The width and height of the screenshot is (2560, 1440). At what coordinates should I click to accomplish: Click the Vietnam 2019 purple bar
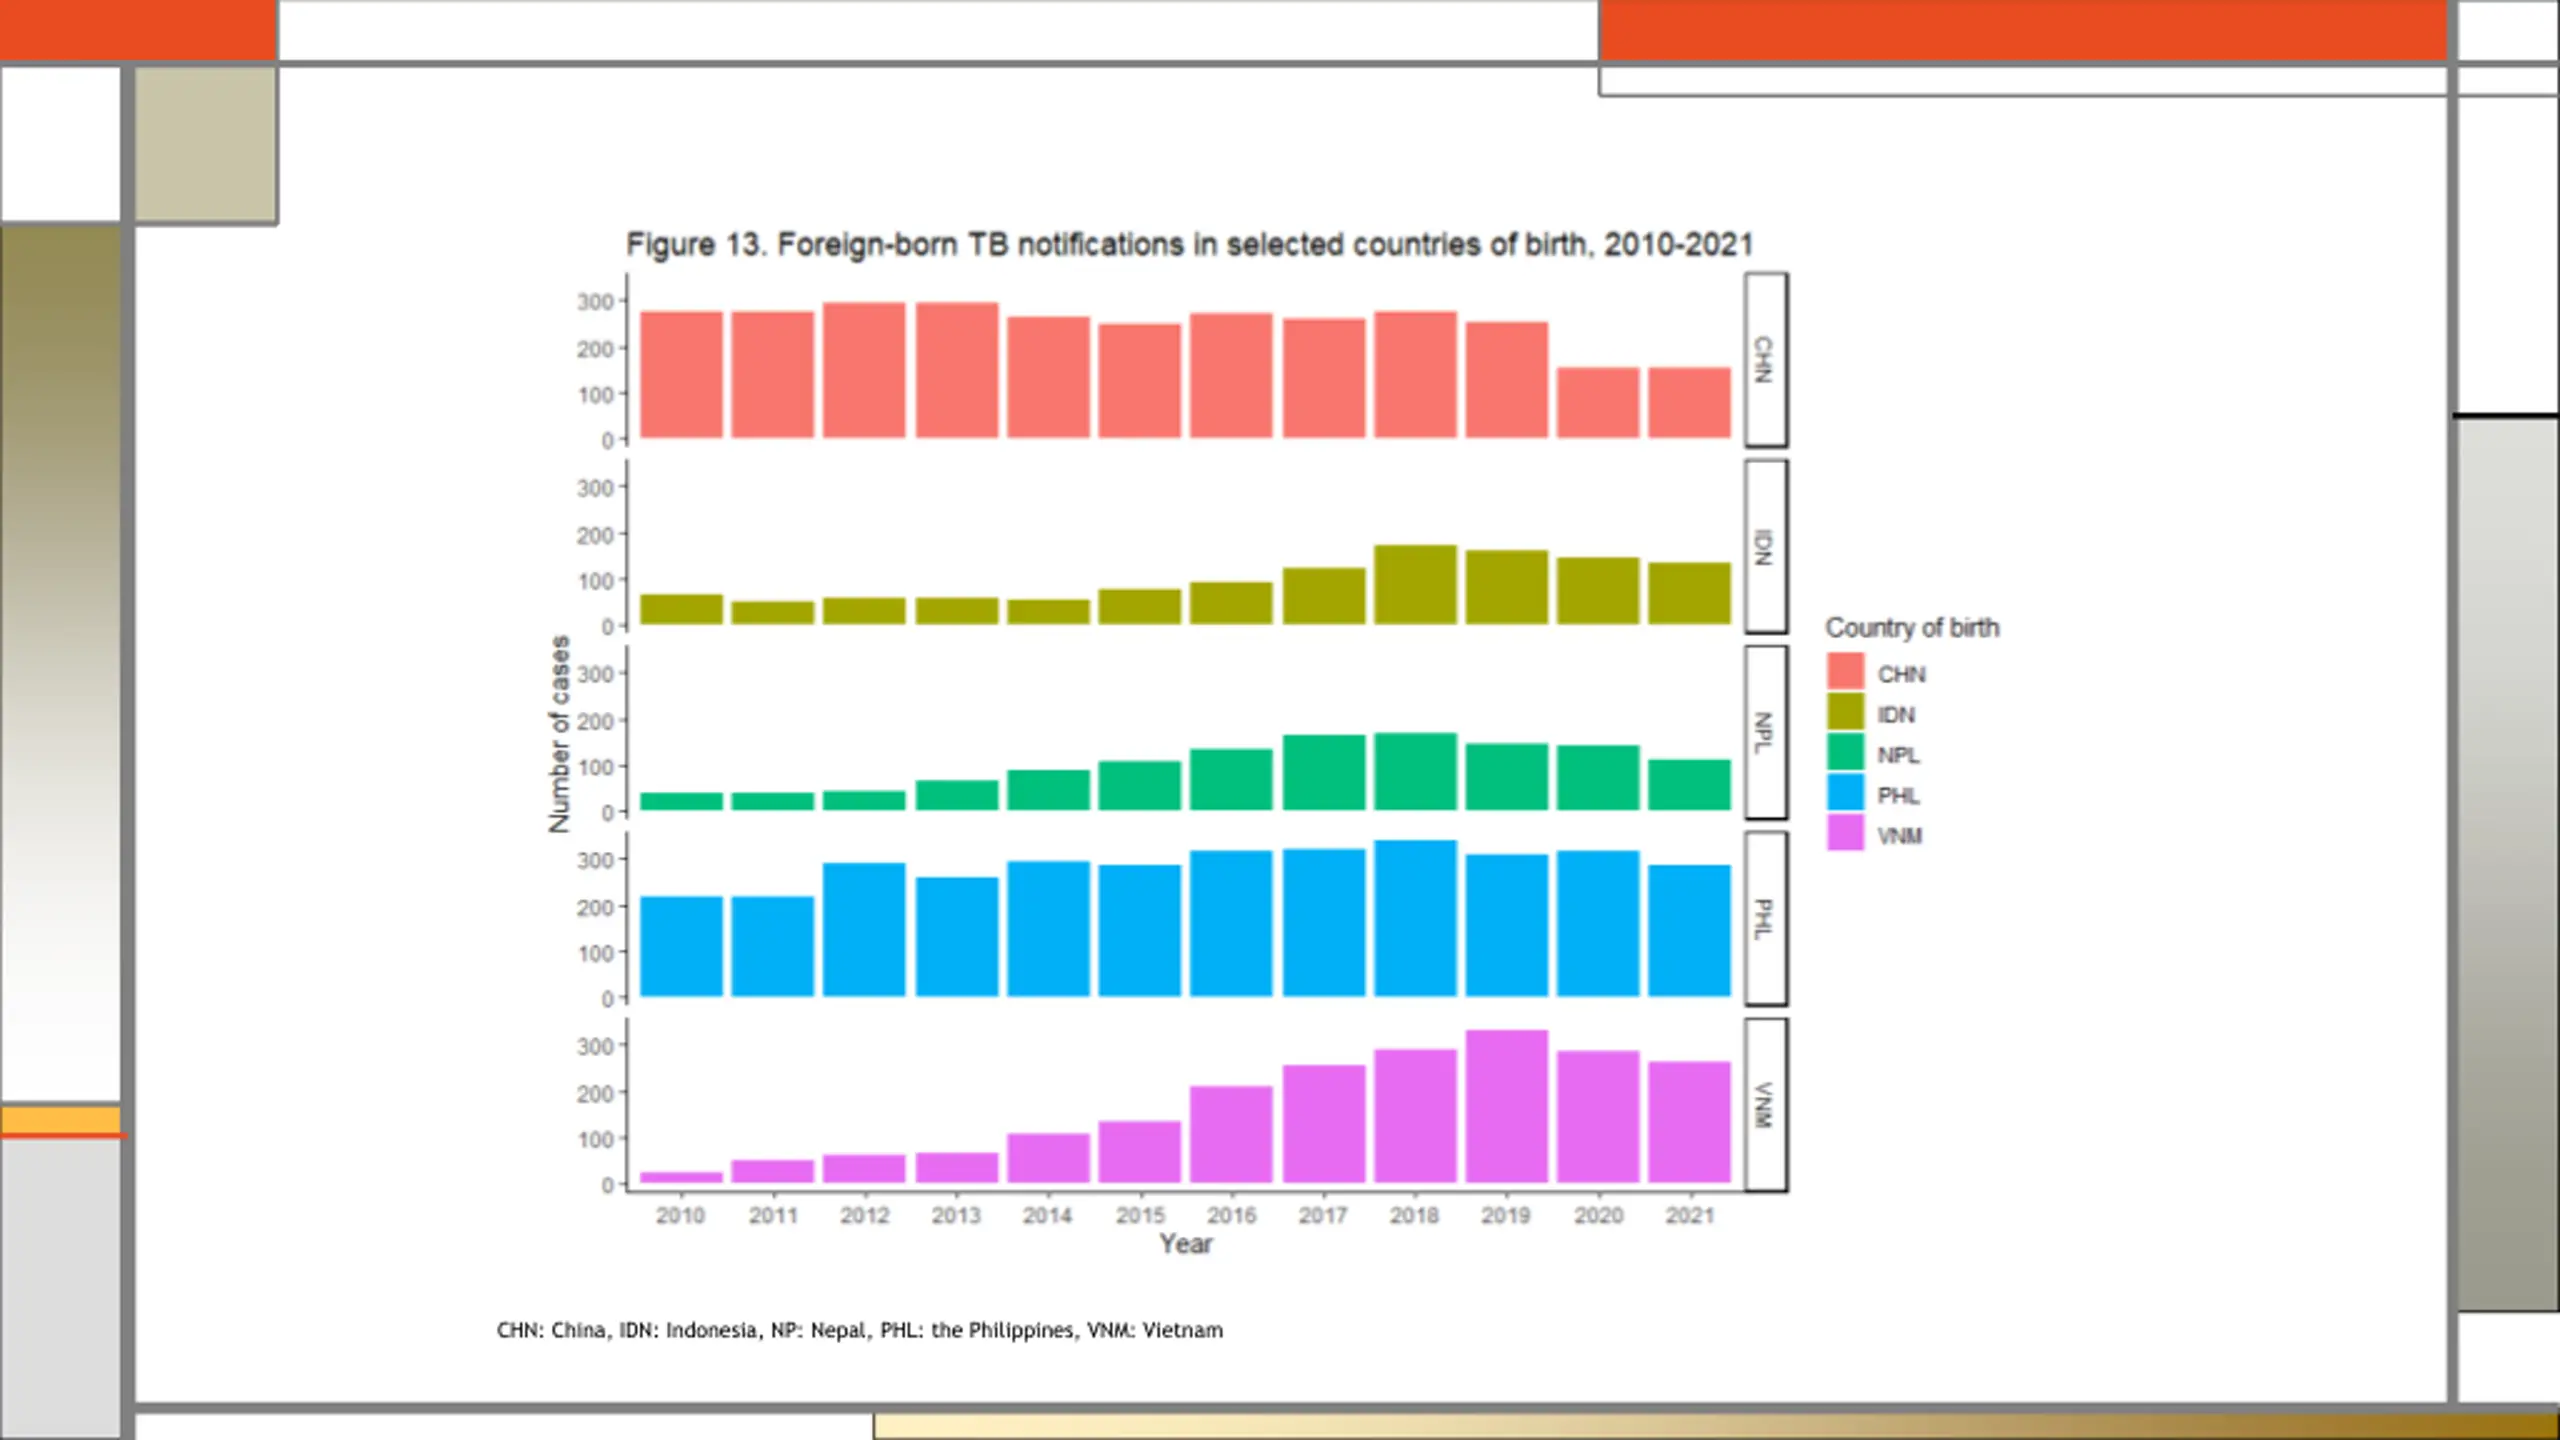point(1506,1106)
